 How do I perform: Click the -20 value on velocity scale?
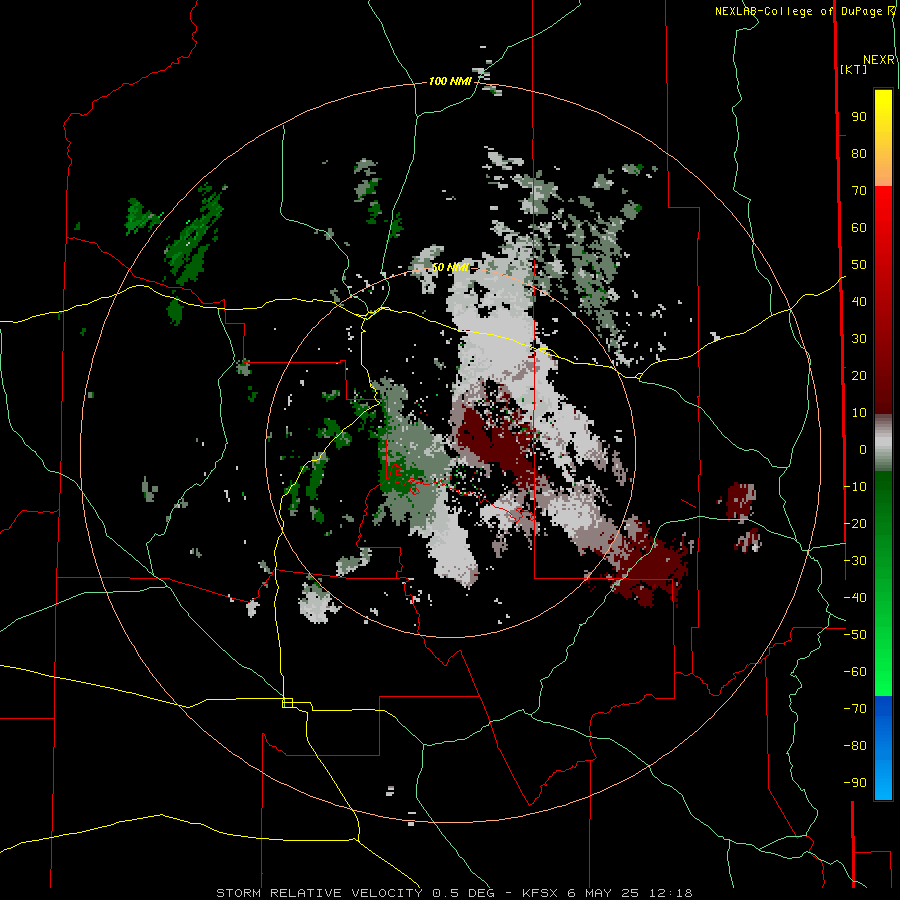coord(855,523)
